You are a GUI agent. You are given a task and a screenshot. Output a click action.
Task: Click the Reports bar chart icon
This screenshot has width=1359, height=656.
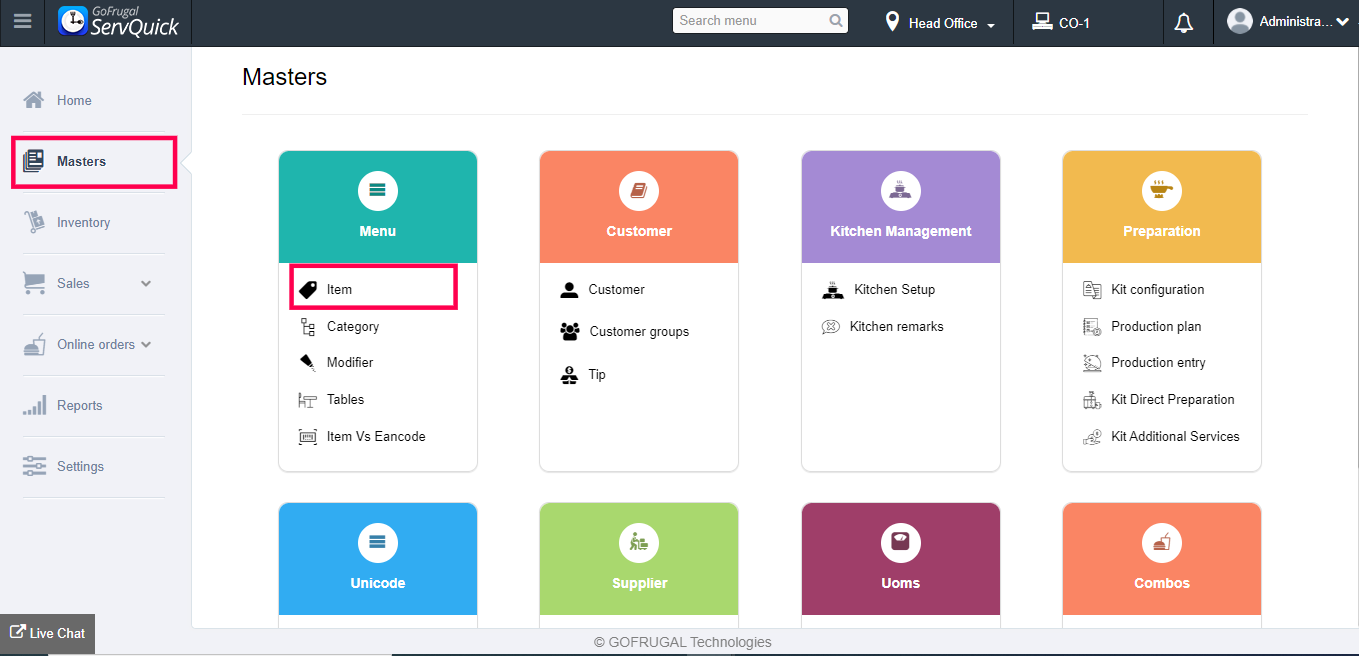tap(34, 405)
